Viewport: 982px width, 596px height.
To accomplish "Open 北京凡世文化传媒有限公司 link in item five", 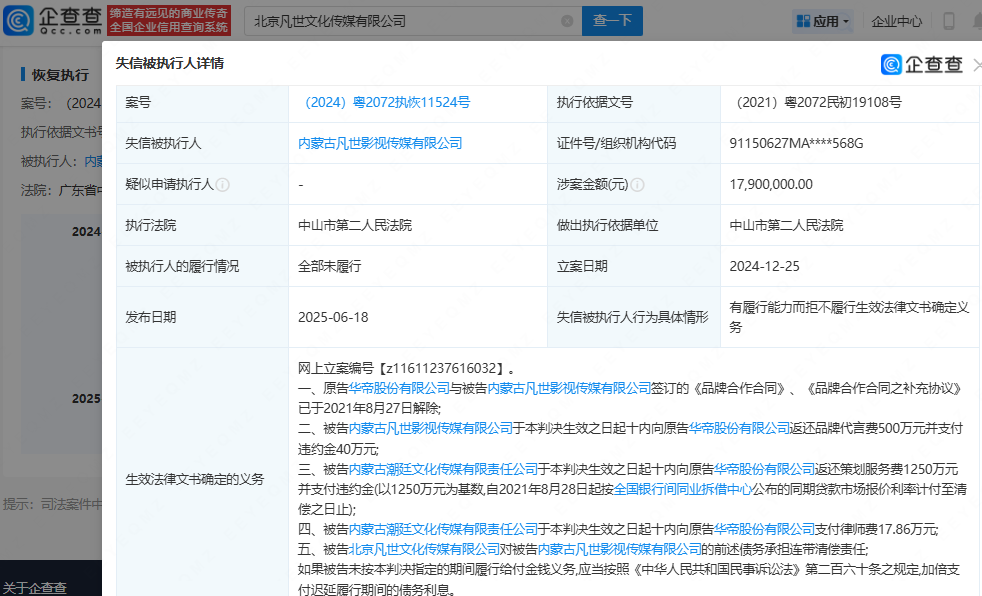I will pos(424,549).
